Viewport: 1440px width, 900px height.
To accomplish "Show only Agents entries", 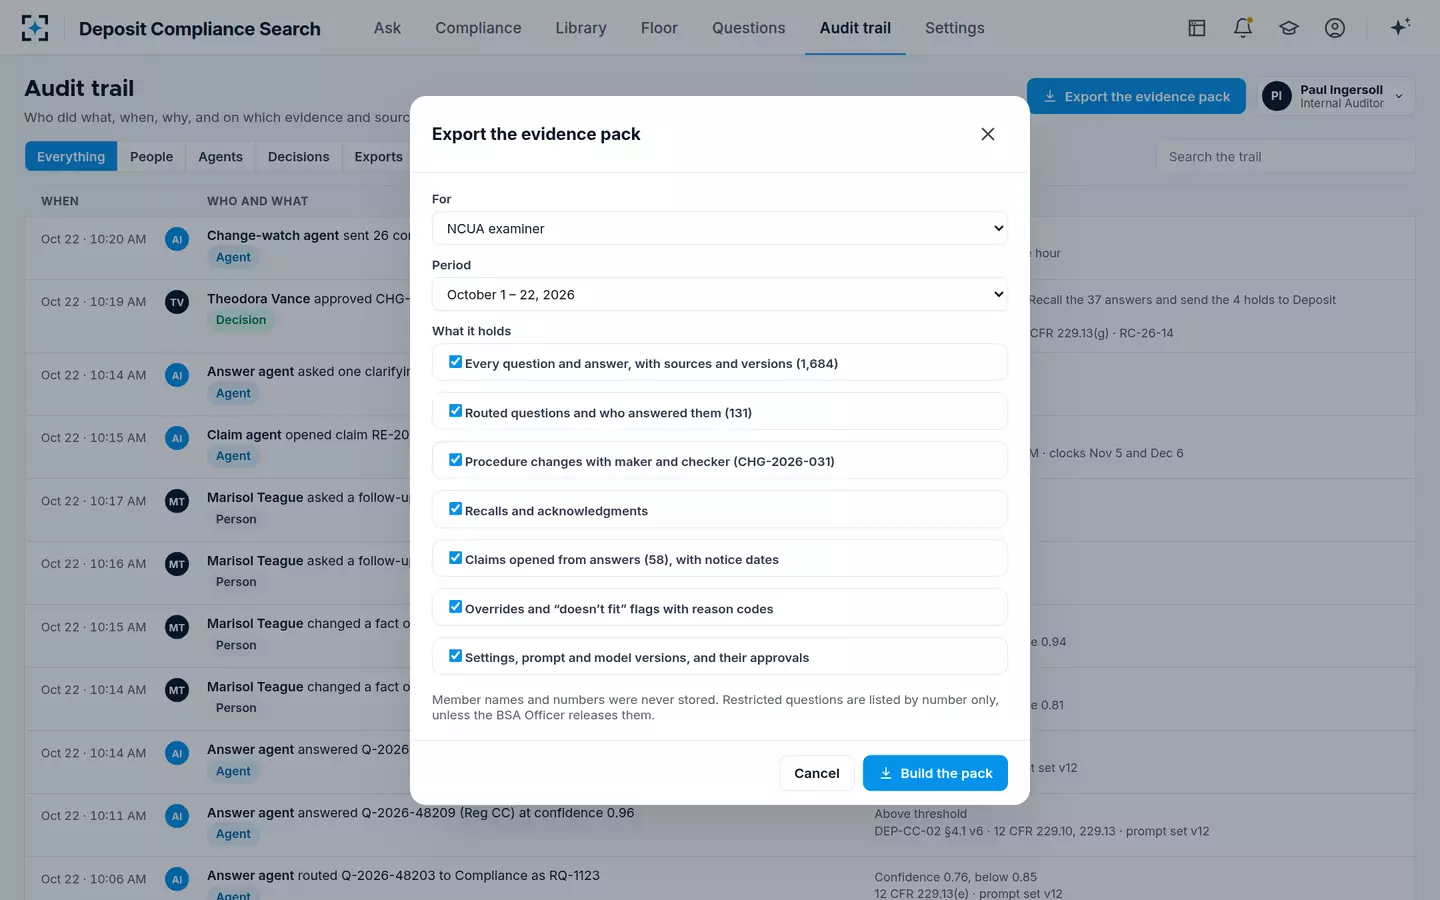I will (x=220, y=156).
